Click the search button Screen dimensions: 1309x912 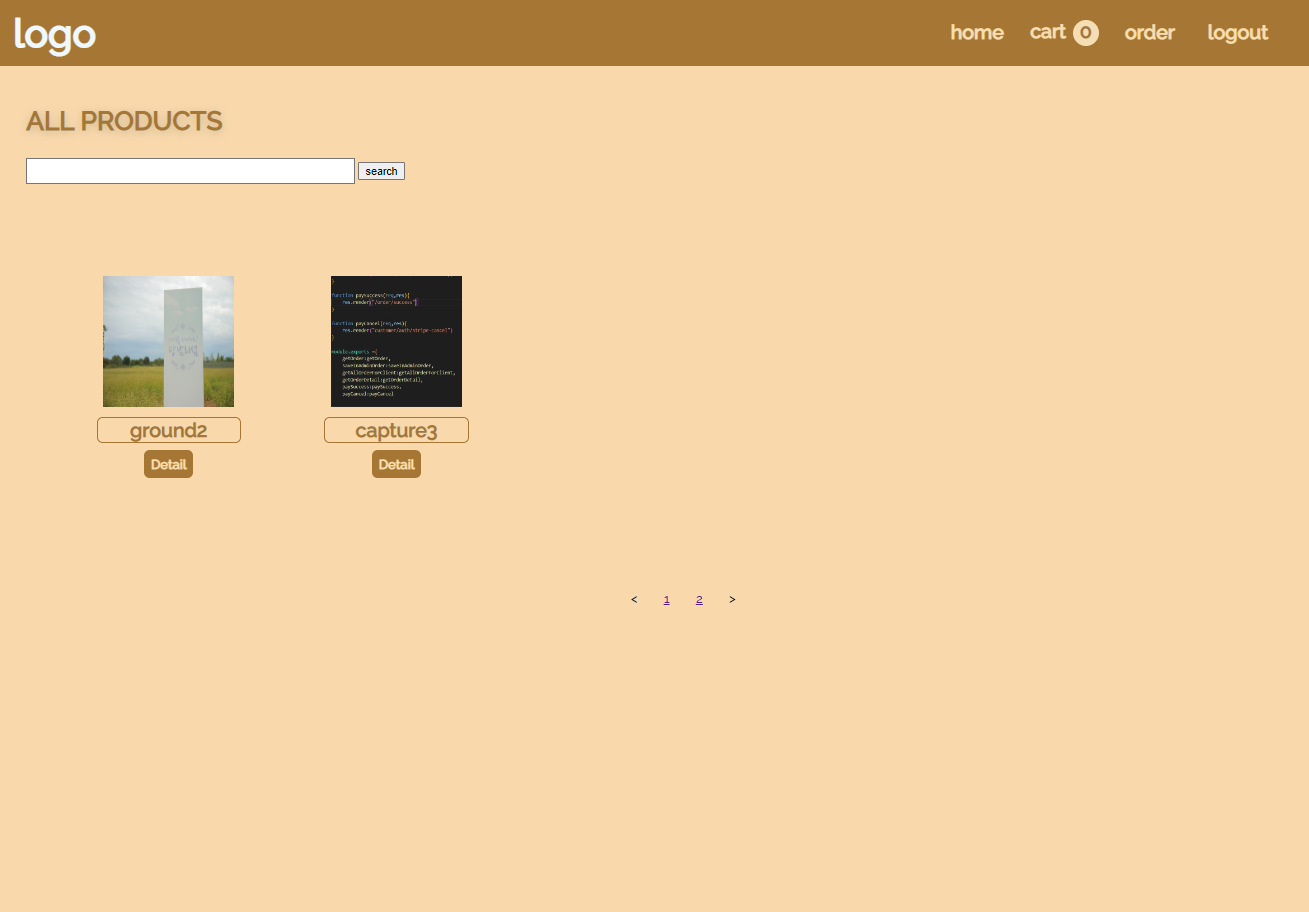click(x=381, y=171)
